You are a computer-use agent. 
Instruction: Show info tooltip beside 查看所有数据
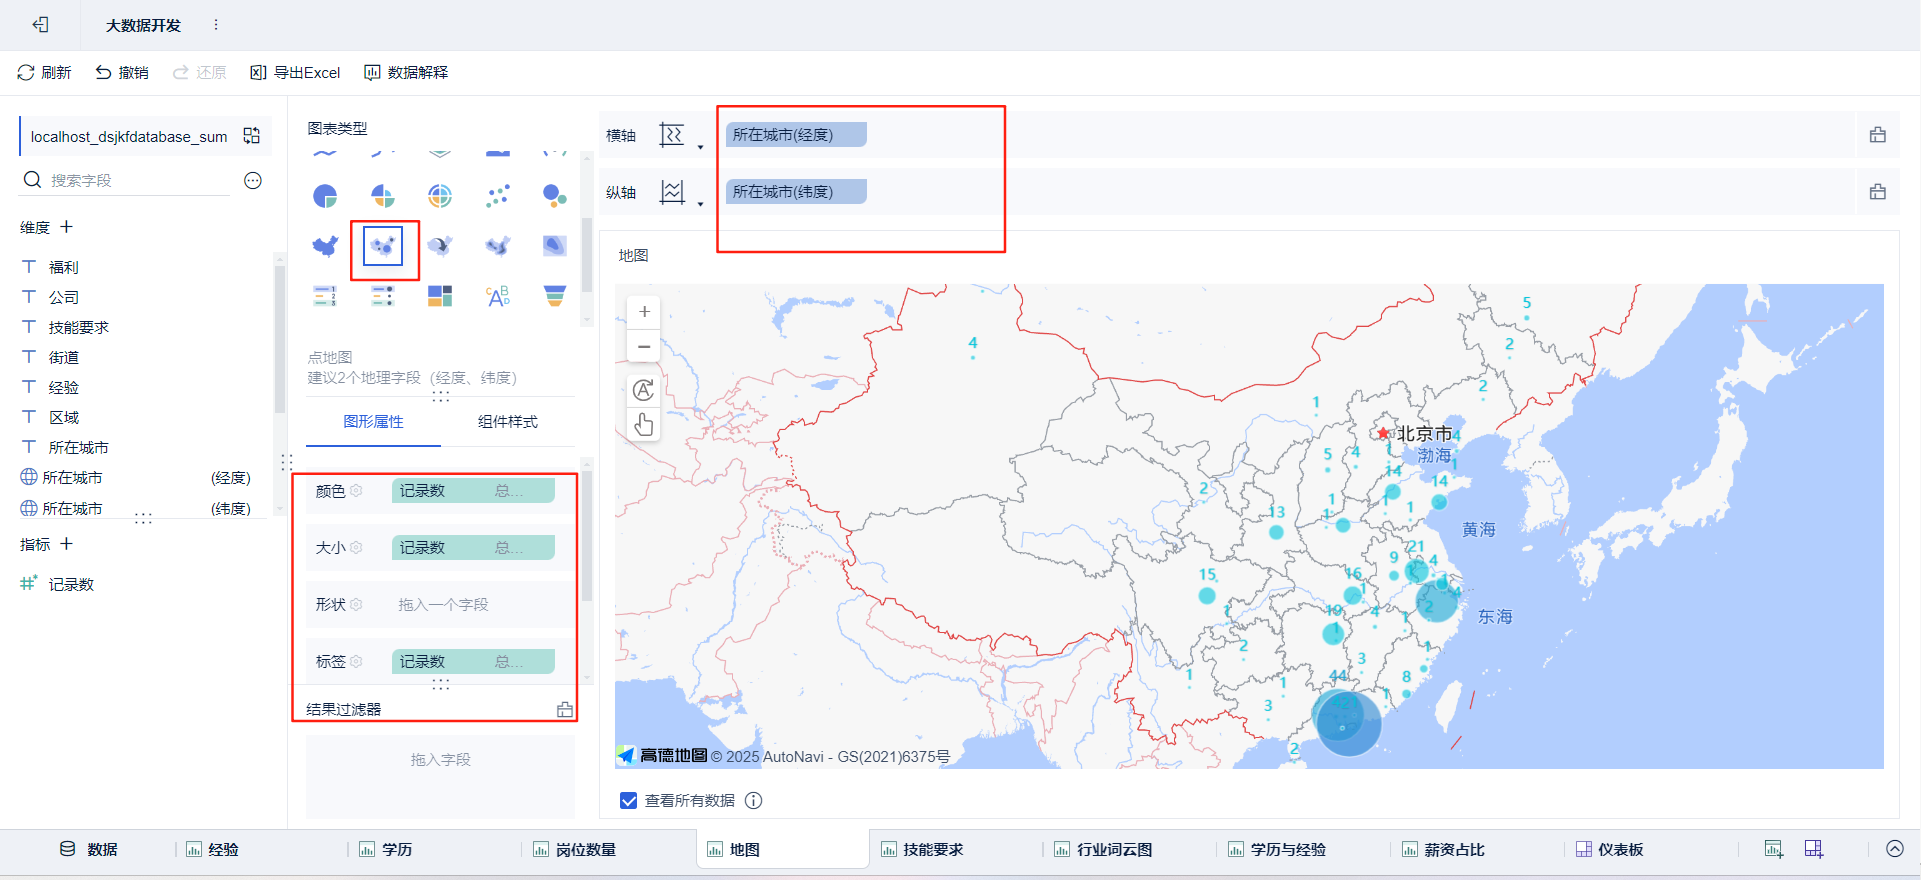(754, 801)
